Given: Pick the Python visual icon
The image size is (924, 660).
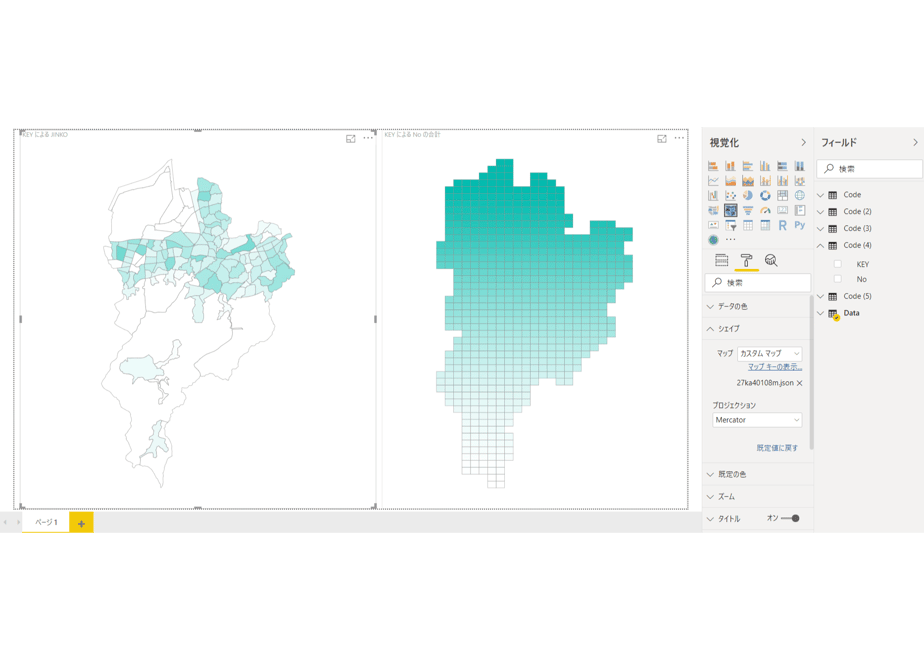Looking at the screenshot, I should 800,225.
